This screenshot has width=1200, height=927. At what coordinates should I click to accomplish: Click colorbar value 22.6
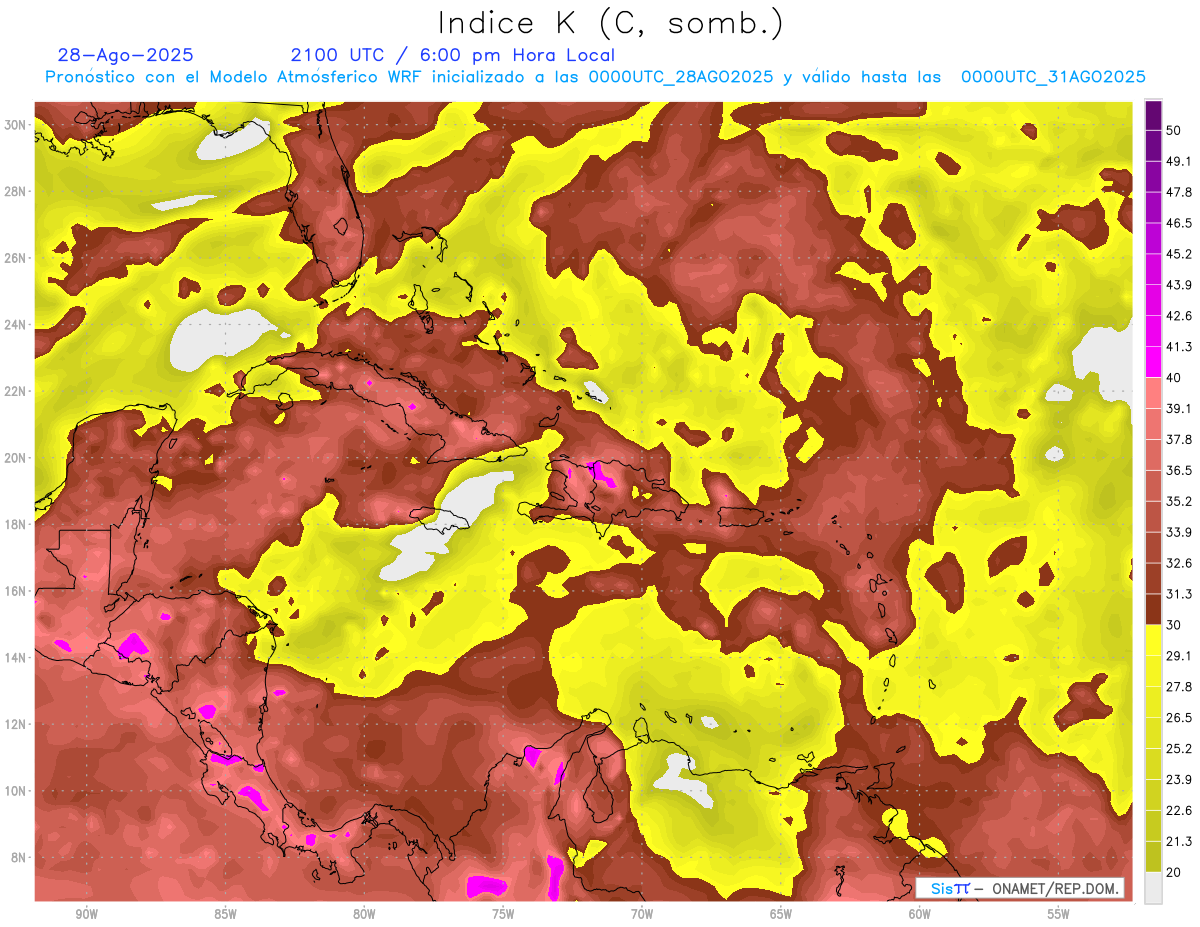point(1178,810)
